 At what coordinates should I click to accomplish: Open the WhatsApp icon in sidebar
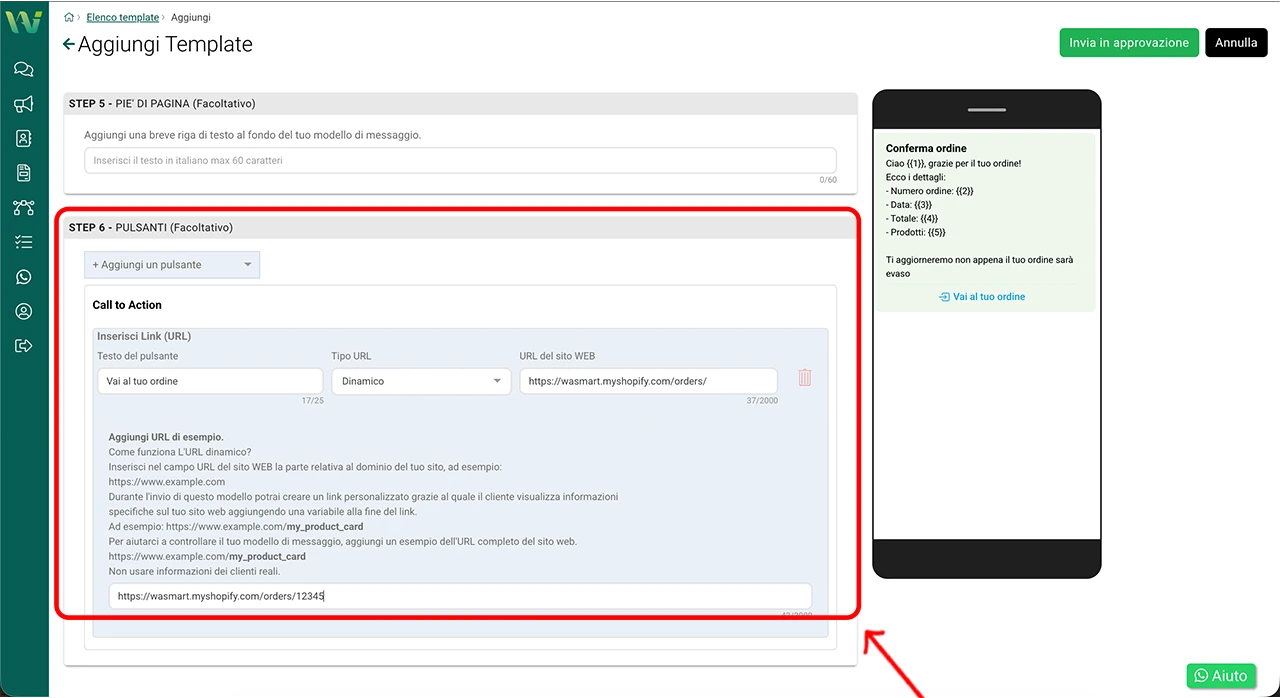tap(24, 277)
